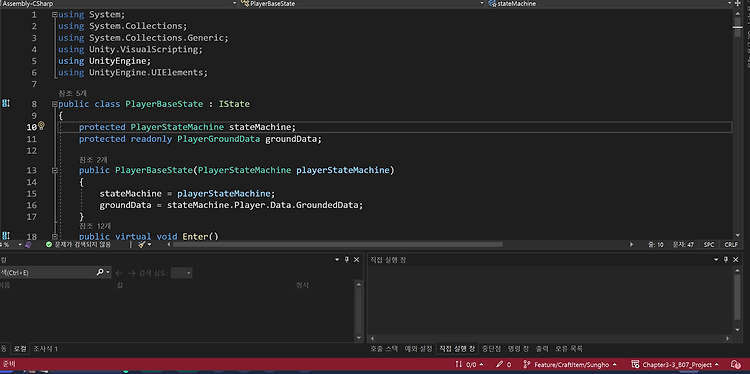
Task: Switch to the 오류 목록 tab
Action: (x=569, y=349)
